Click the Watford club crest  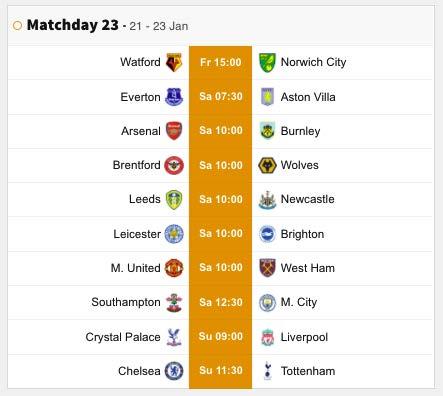pos(174,62)
